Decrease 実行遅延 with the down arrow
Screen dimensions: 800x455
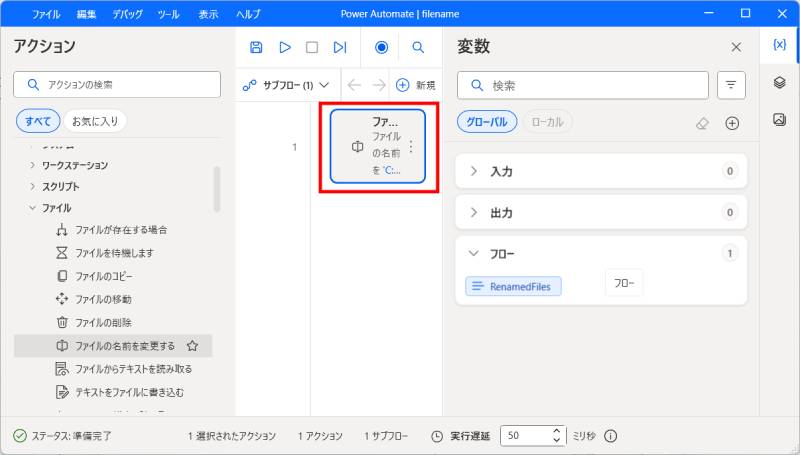click(x=557, y=440)
